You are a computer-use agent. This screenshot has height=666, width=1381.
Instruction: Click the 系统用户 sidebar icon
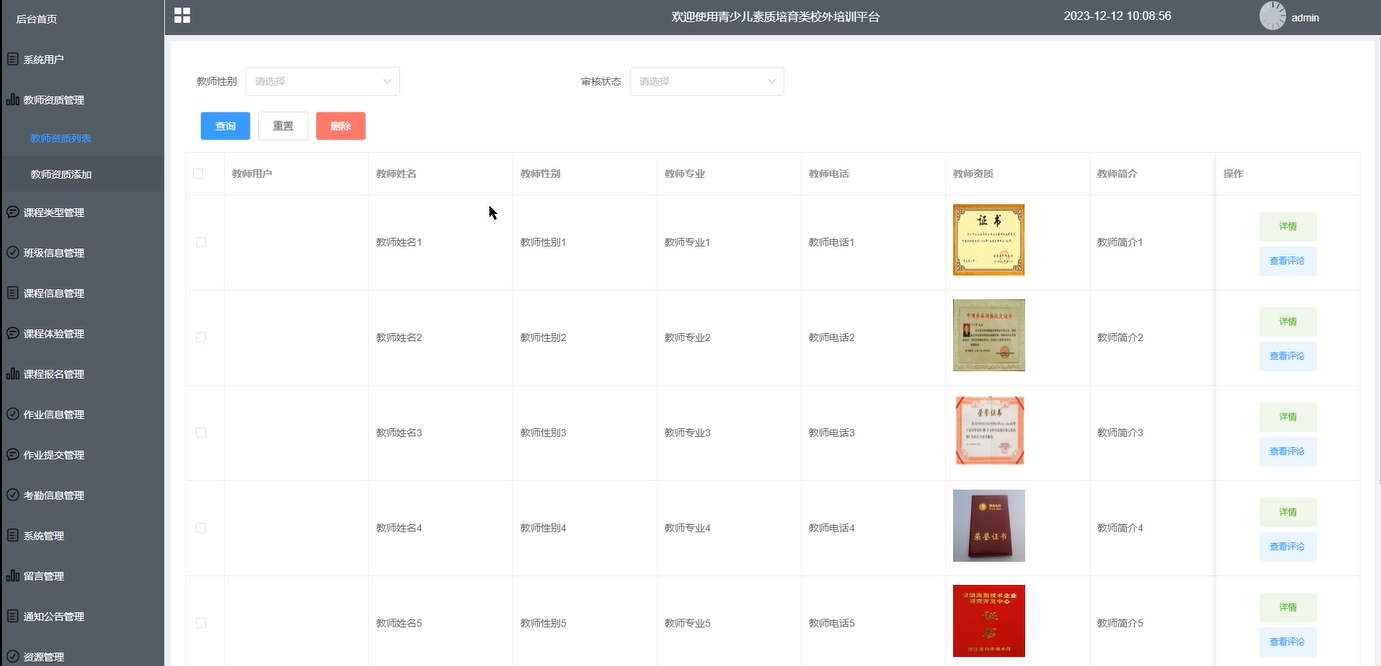coord(12,59)
